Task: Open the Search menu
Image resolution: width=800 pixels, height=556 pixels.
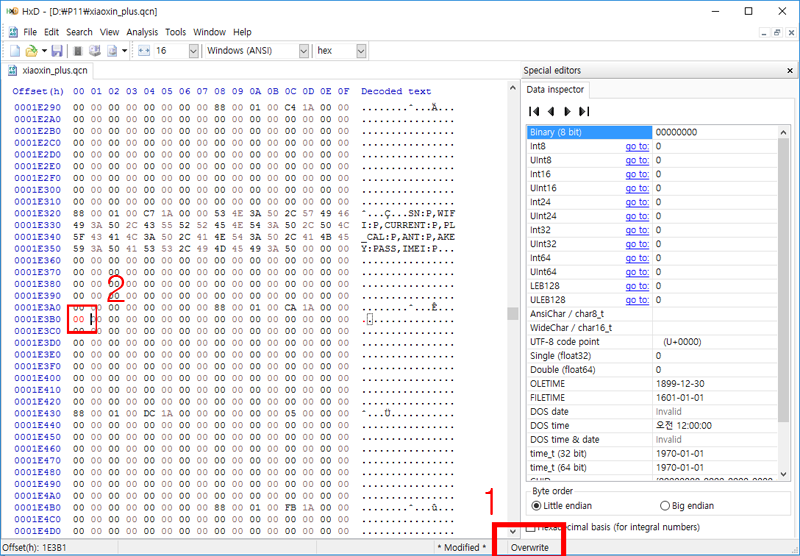Action: [x=79, y=32]
